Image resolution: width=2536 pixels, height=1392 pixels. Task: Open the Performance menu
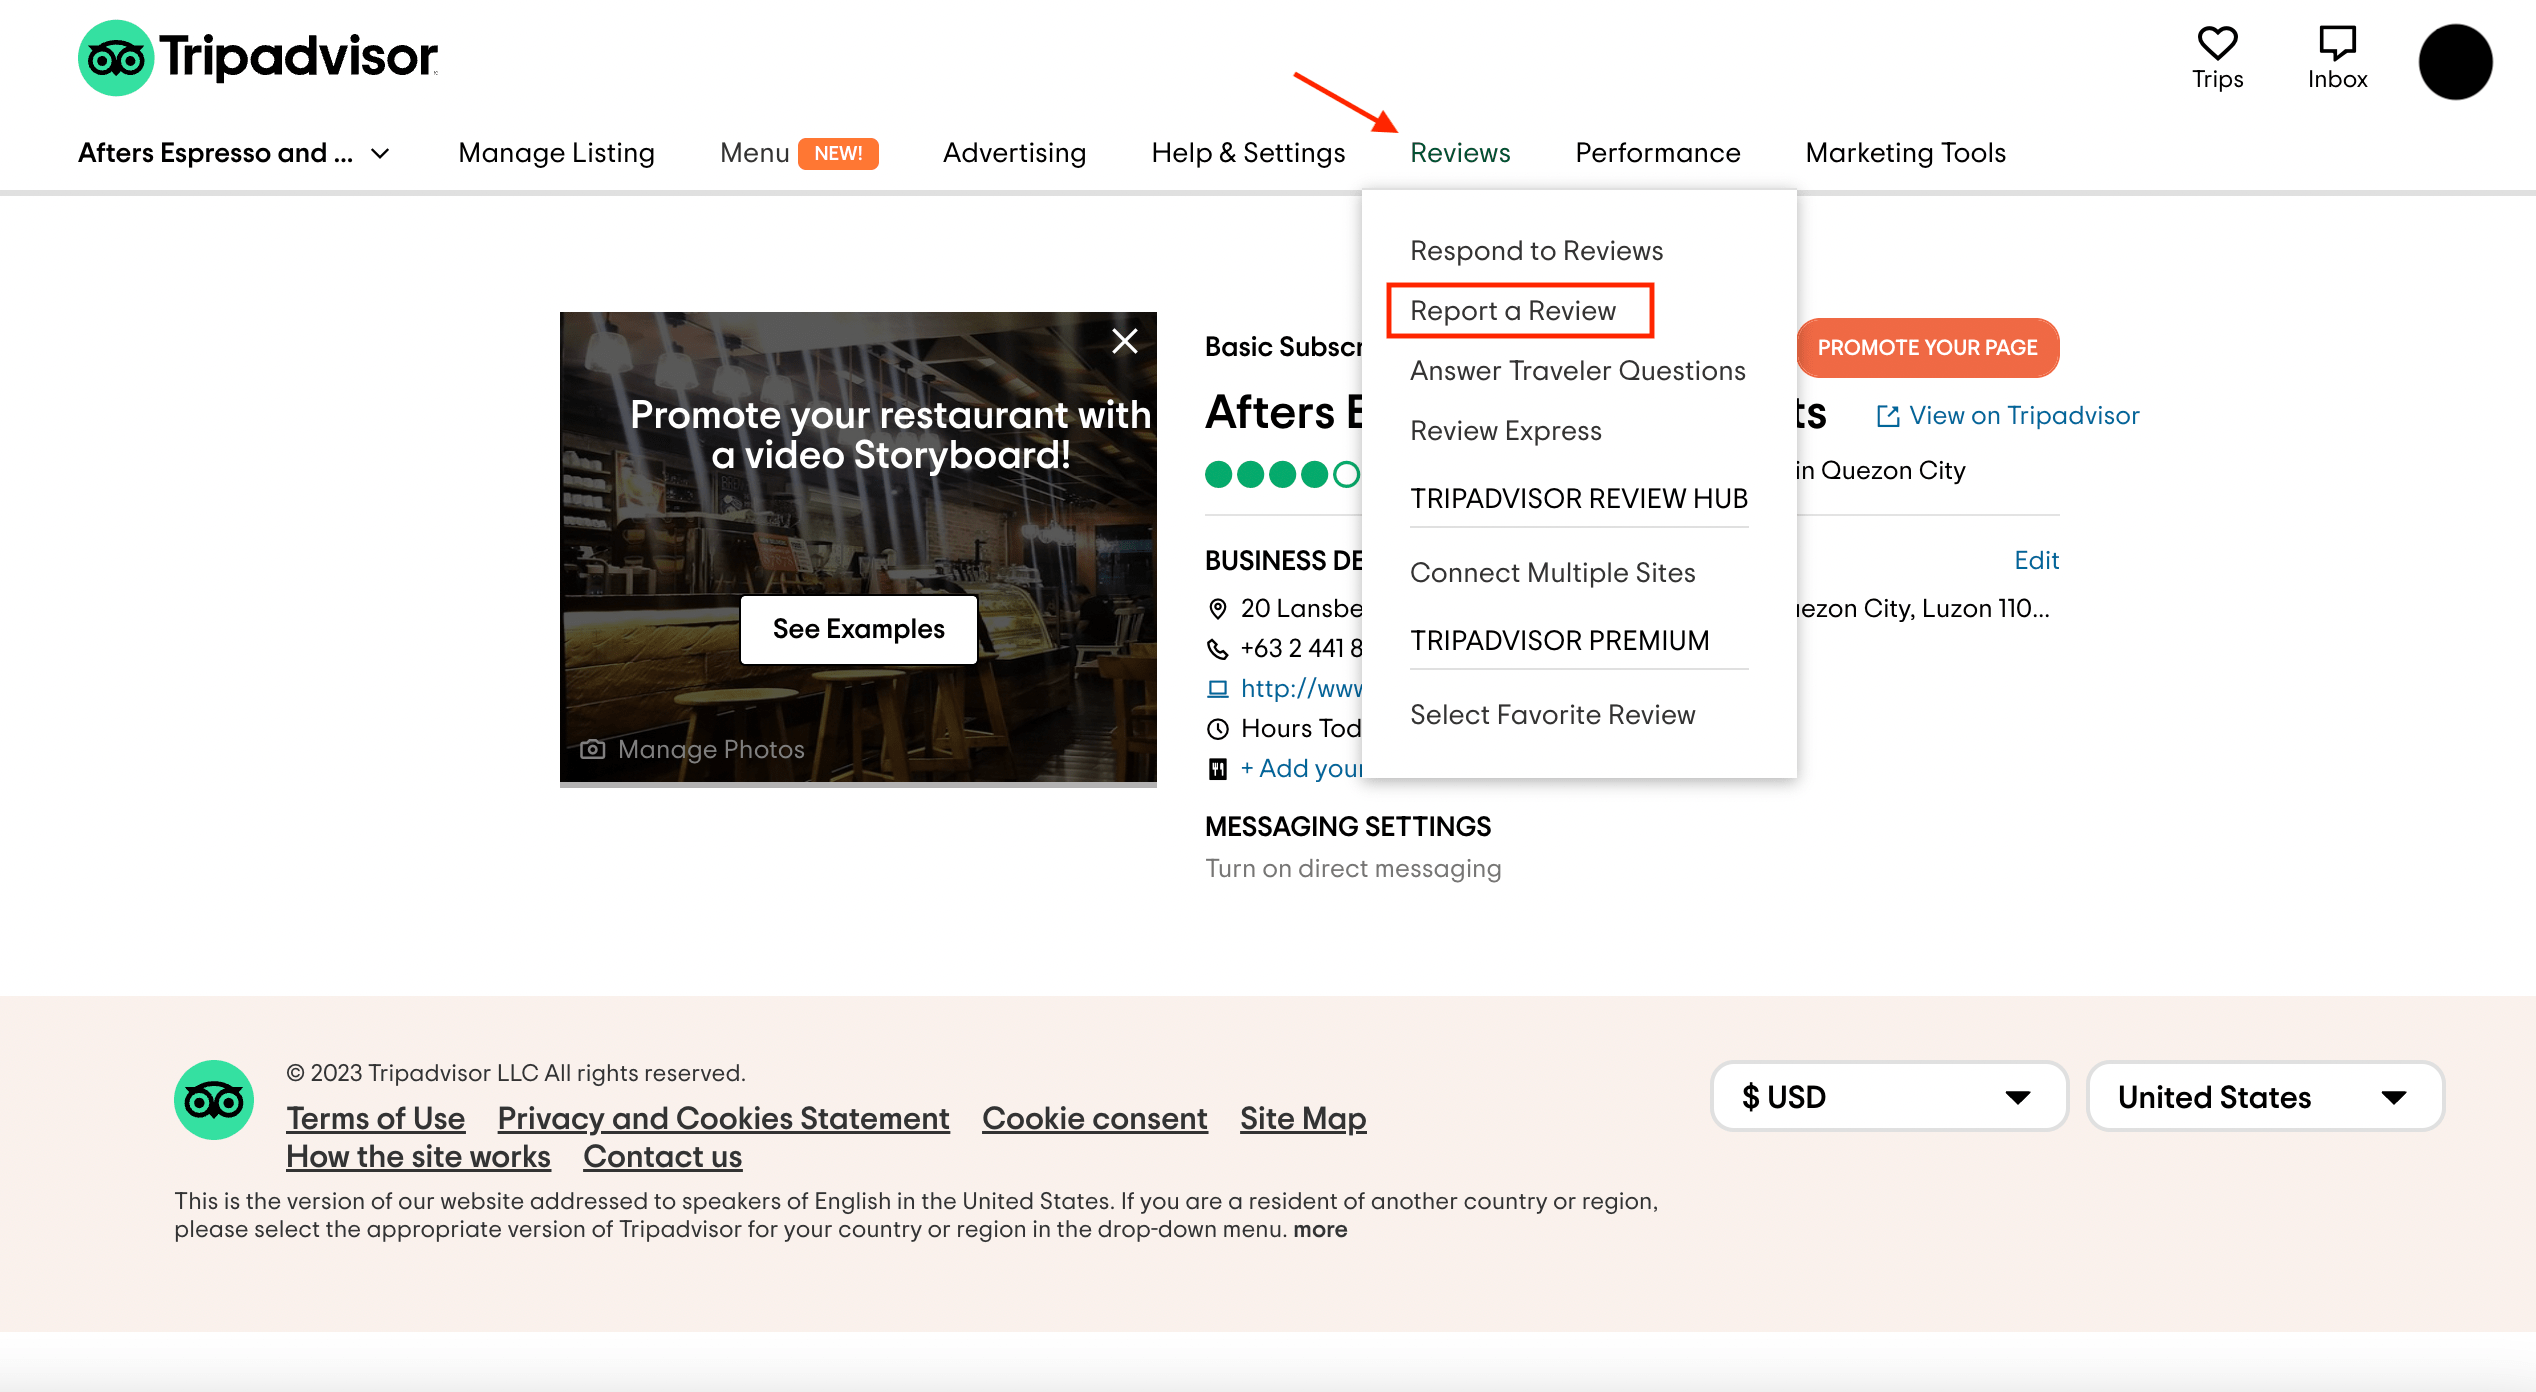tap(1658, 153)
